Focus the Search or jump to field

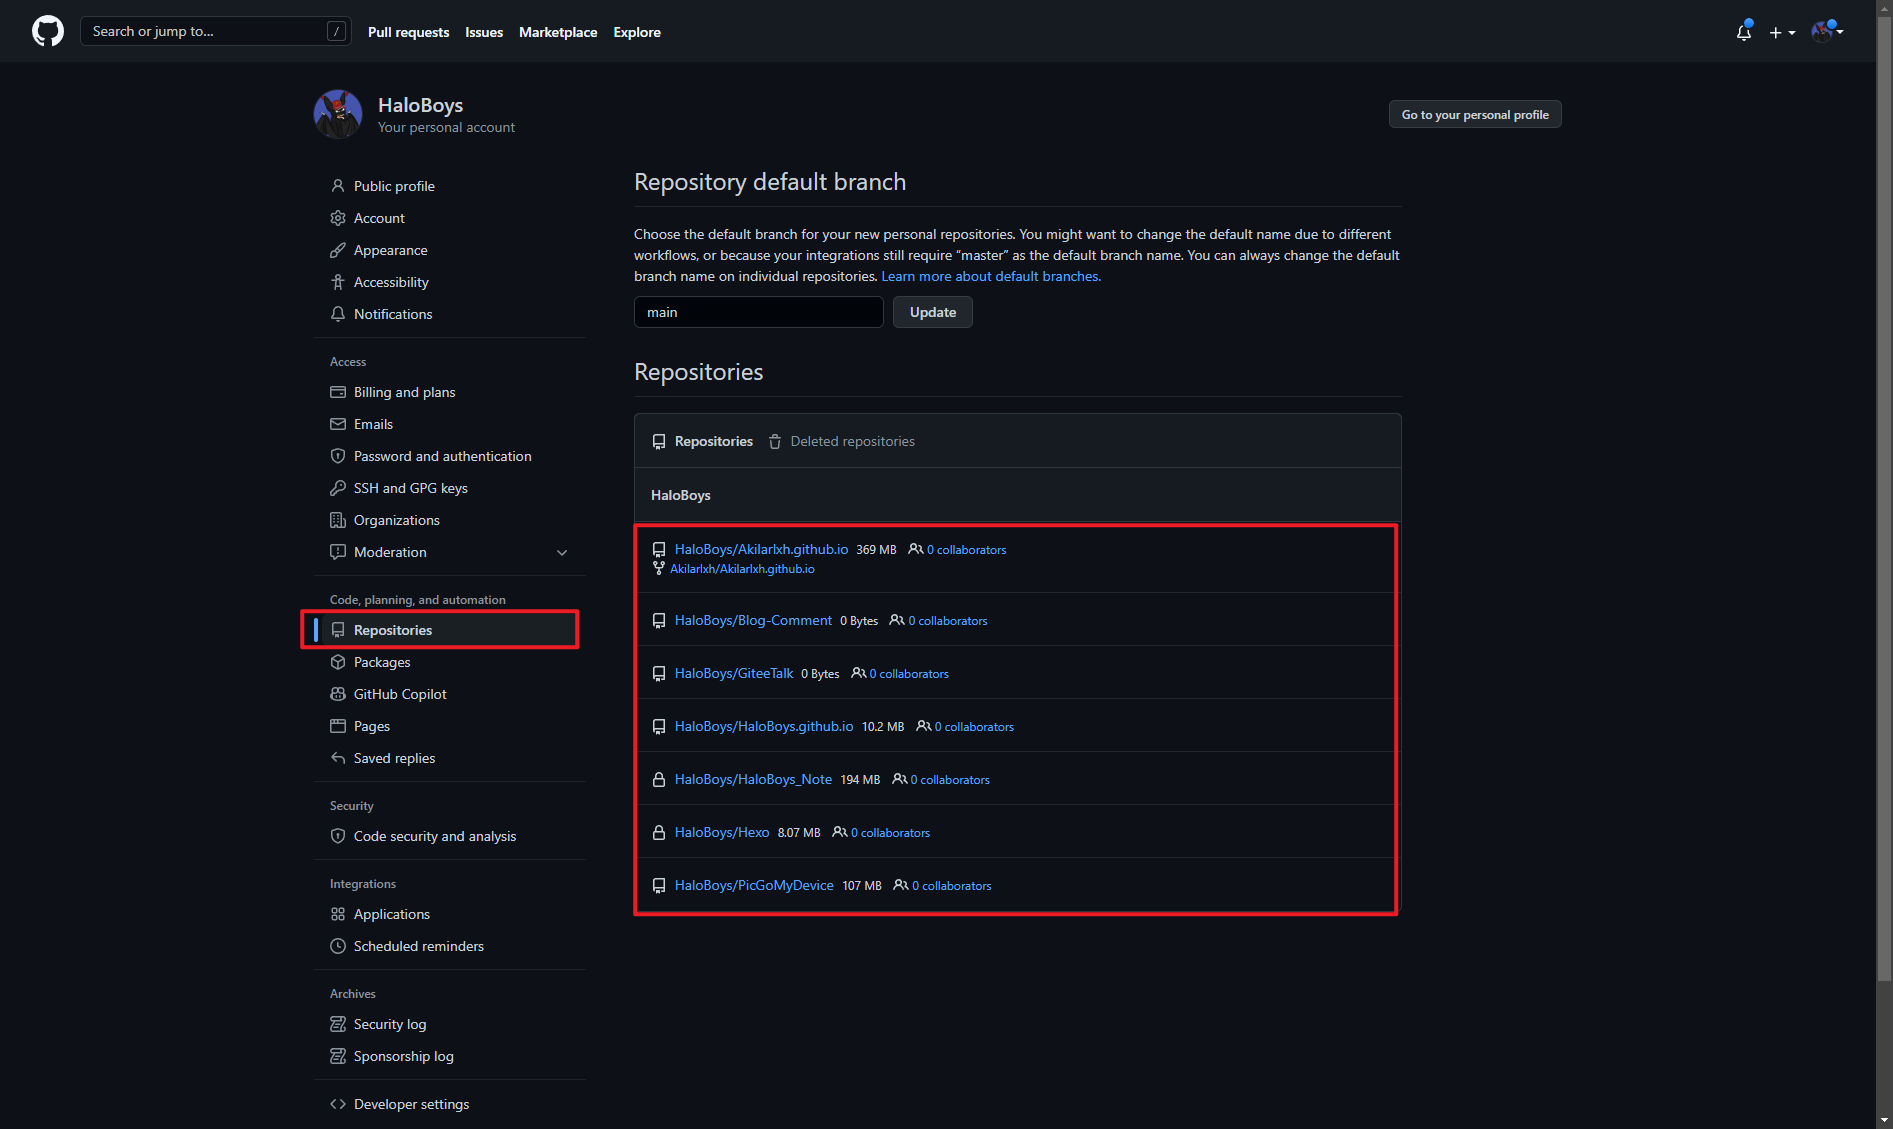pos(215,31)
